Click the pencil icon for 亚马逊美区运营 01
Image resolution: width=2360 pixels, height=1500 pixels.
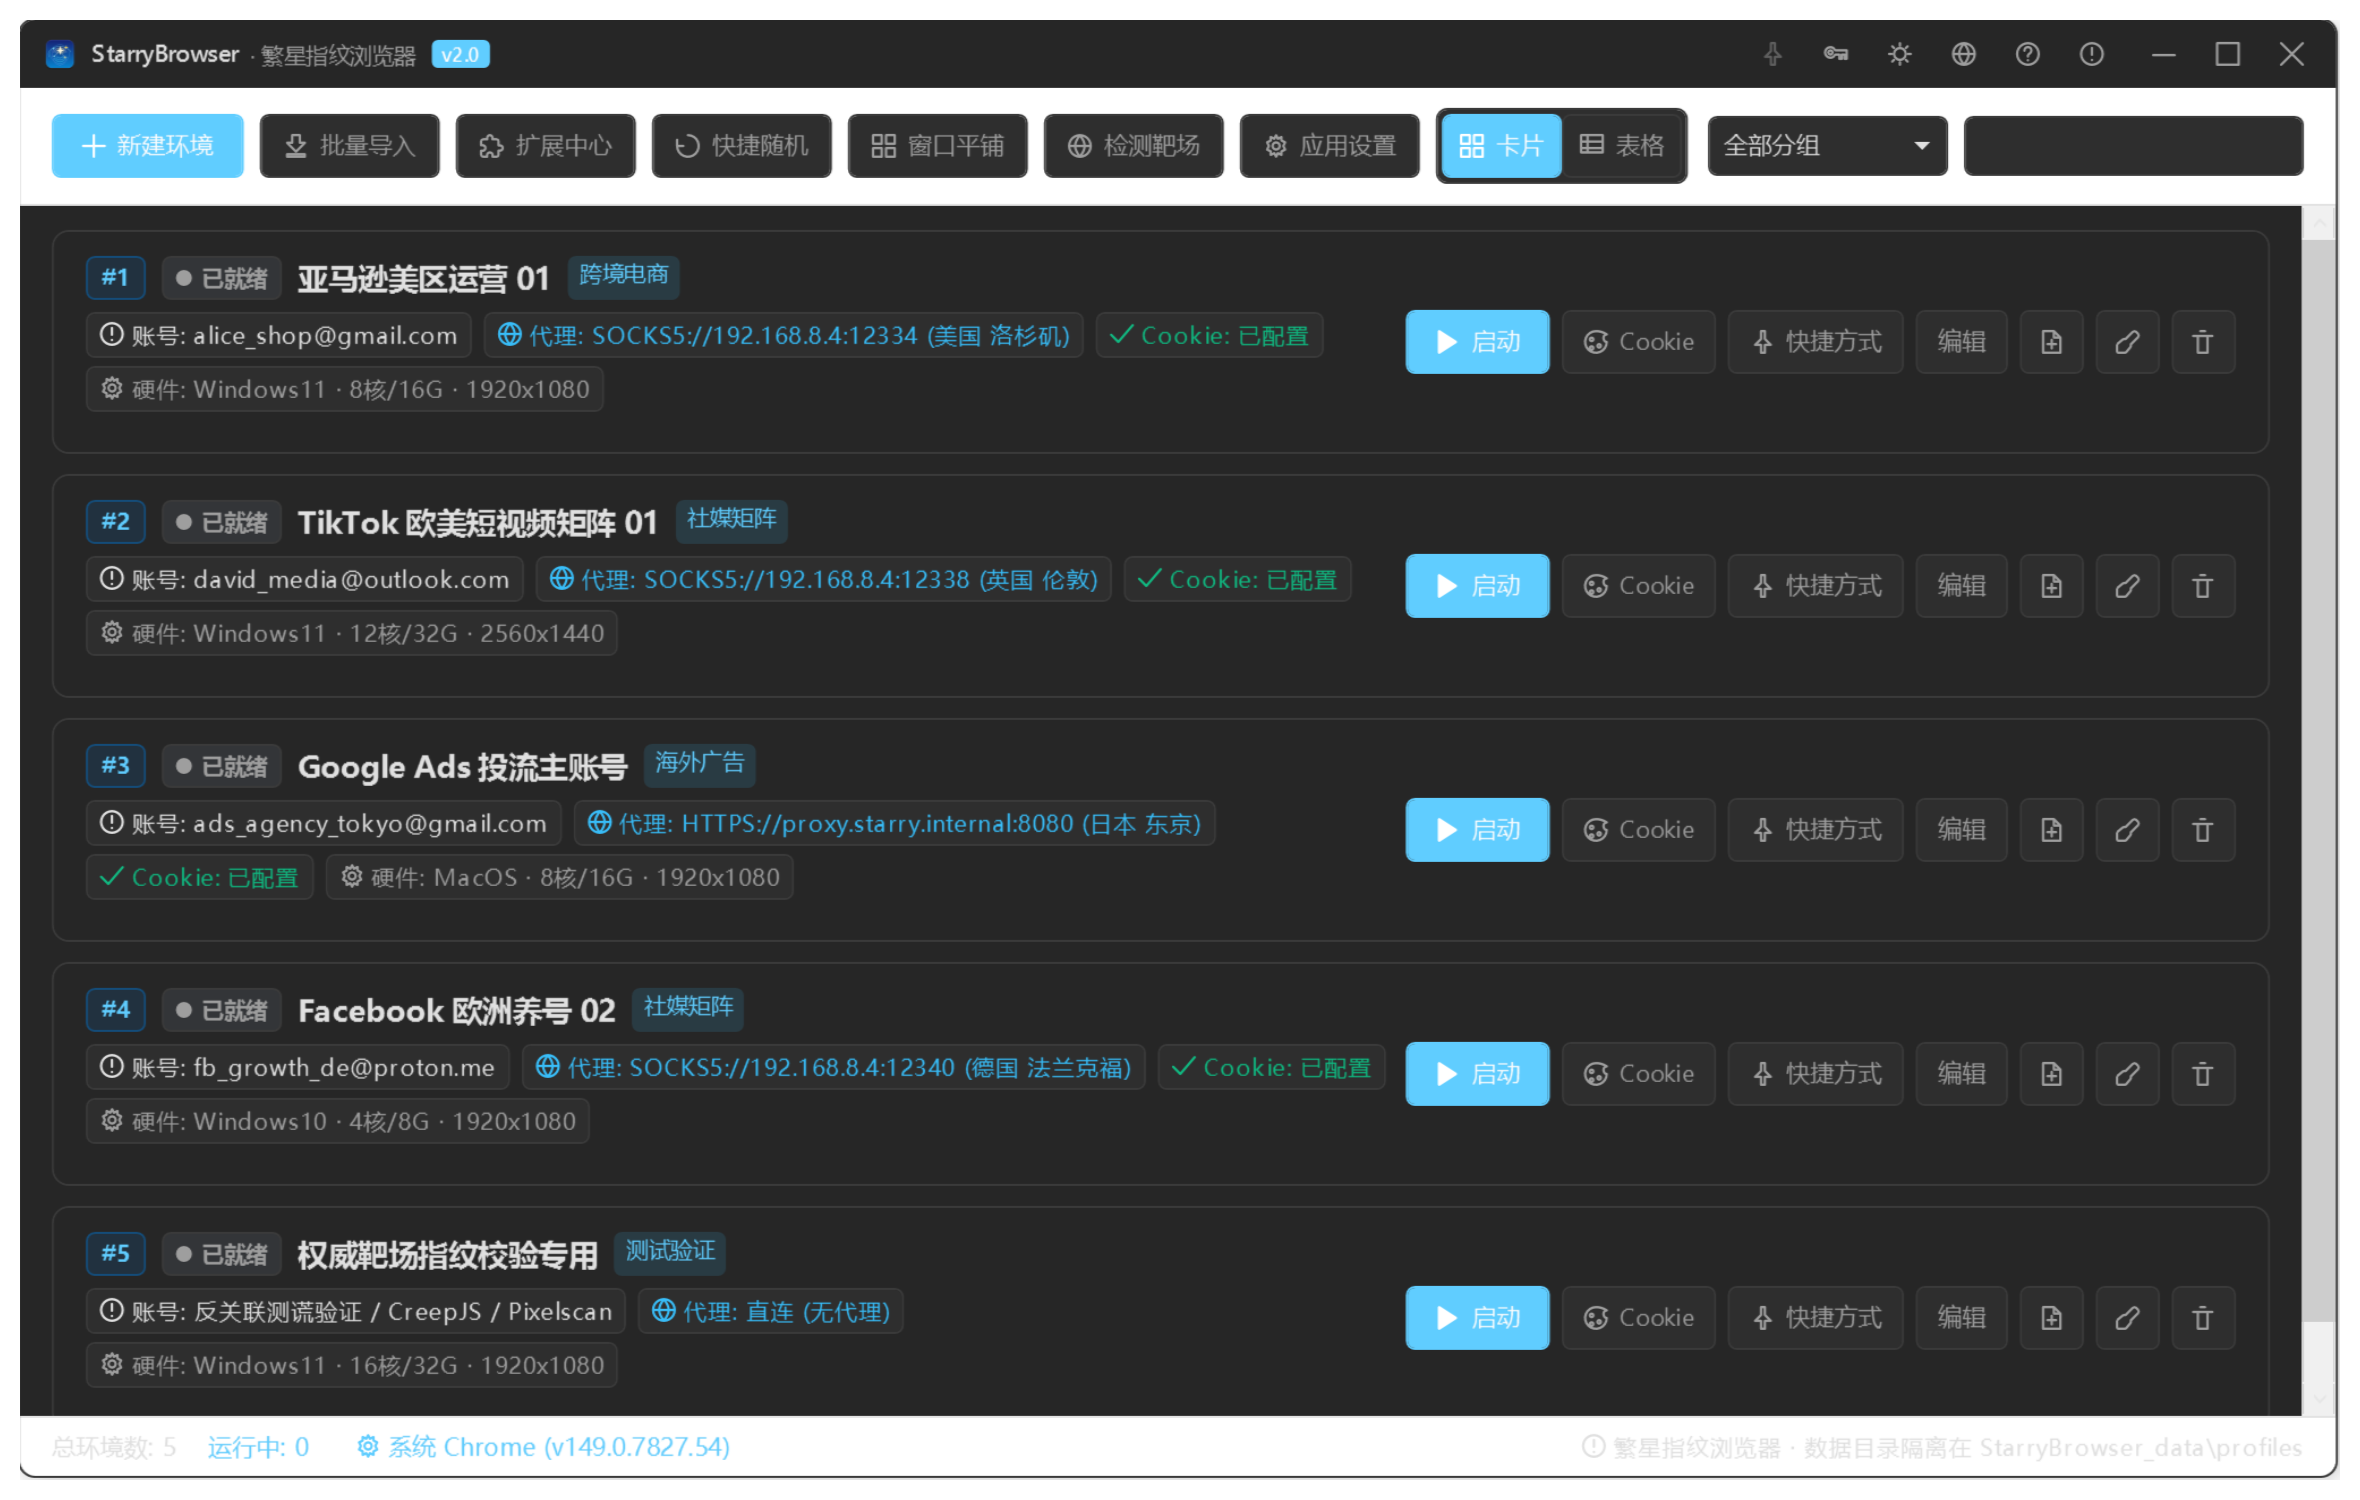2127,342
